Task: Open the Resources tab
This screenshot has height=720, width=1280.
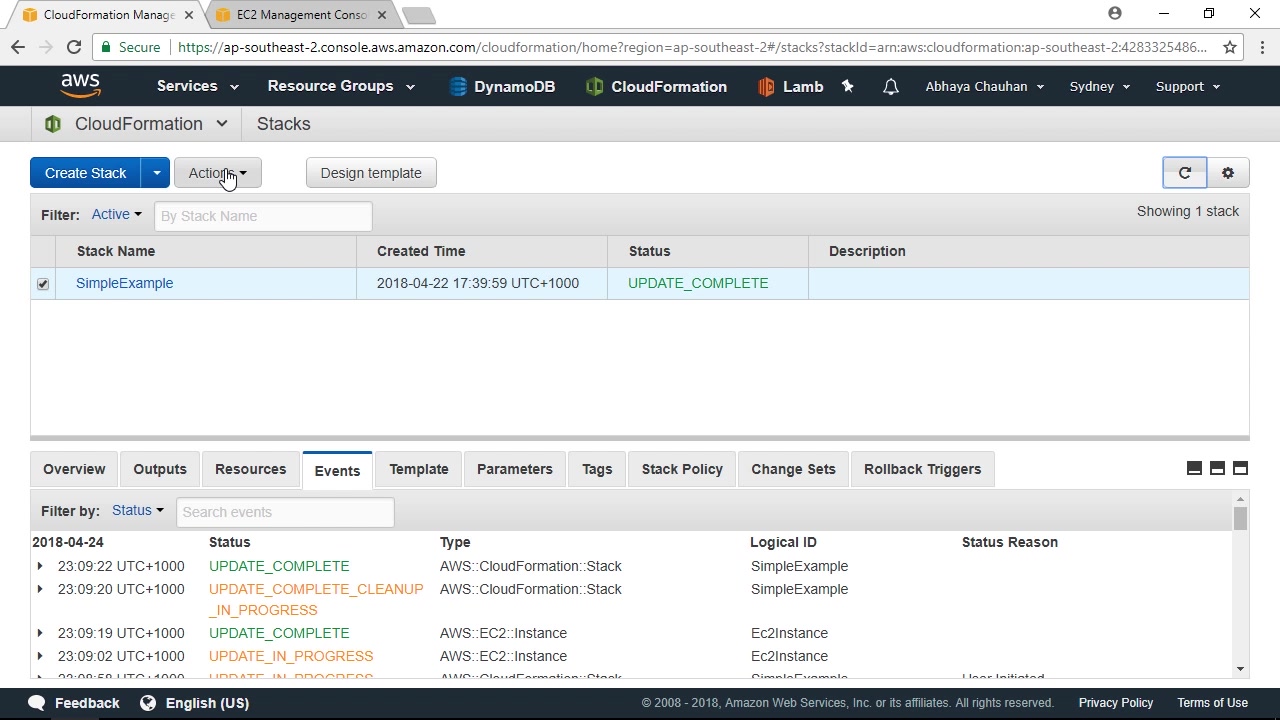Action: 250,469
